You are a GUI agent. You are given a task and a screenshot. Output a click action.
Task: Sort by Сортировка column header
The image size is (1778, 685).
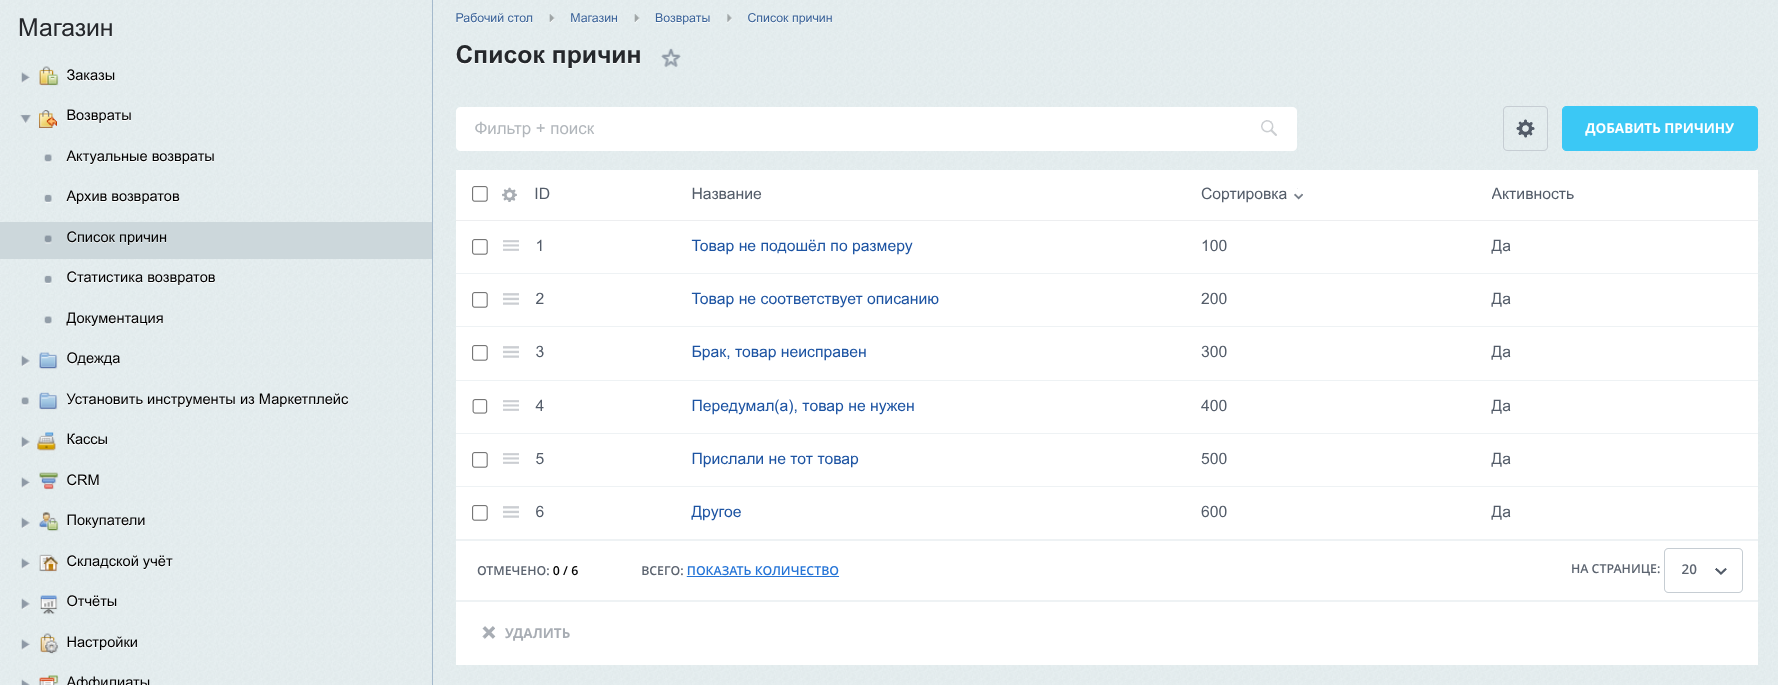(x=1252, y=194)
